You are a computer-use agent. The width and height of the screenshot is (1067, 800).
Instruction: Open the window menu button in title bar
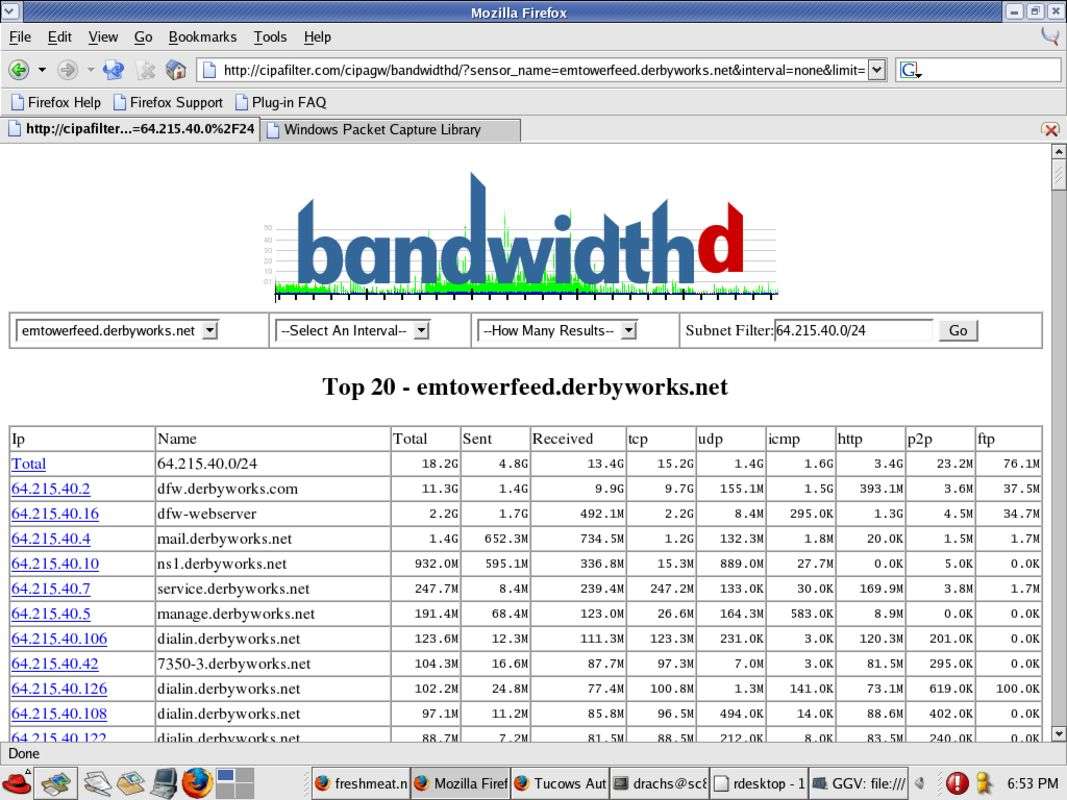tap(10, 12)
